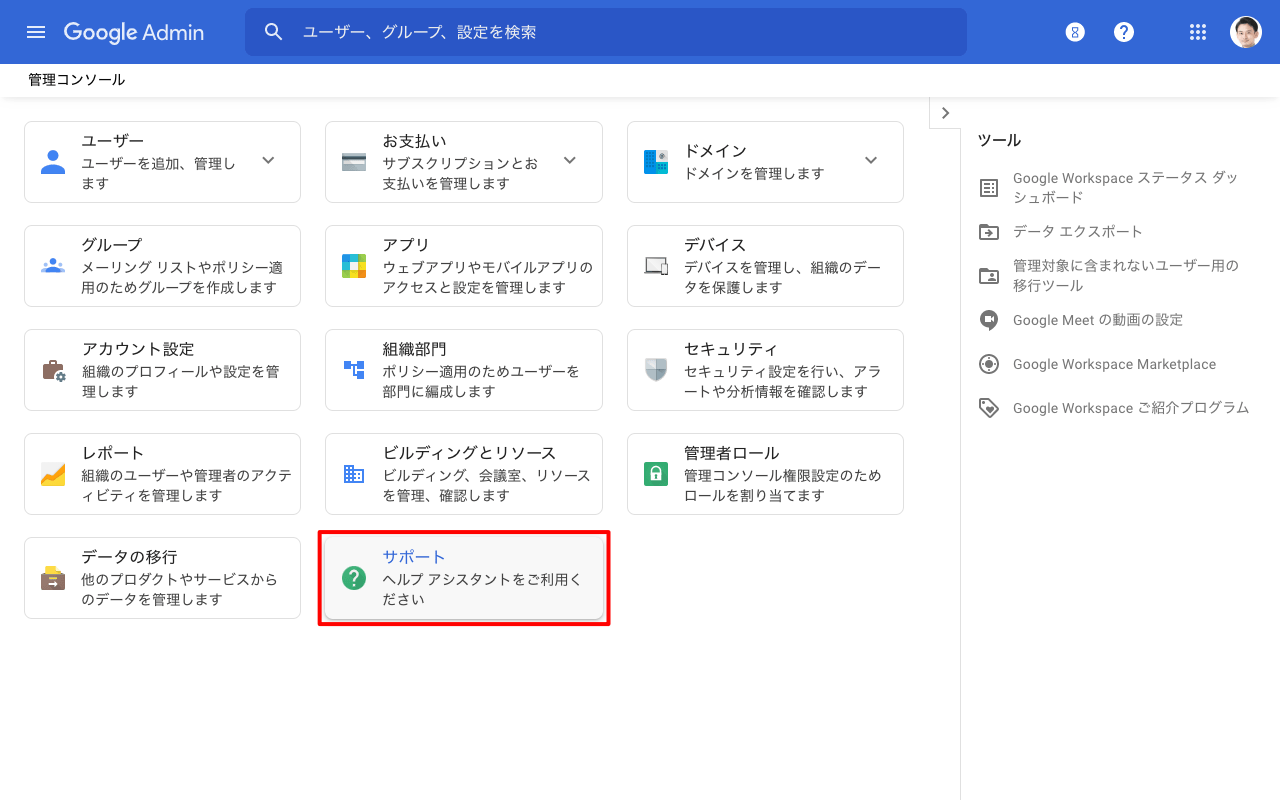Viewport: 1280px width, 800px height.
Task: Open 管理対象に含まれないユーザー用の移行ツール link
Action: pyautogui.click(x=1126, y=276)
